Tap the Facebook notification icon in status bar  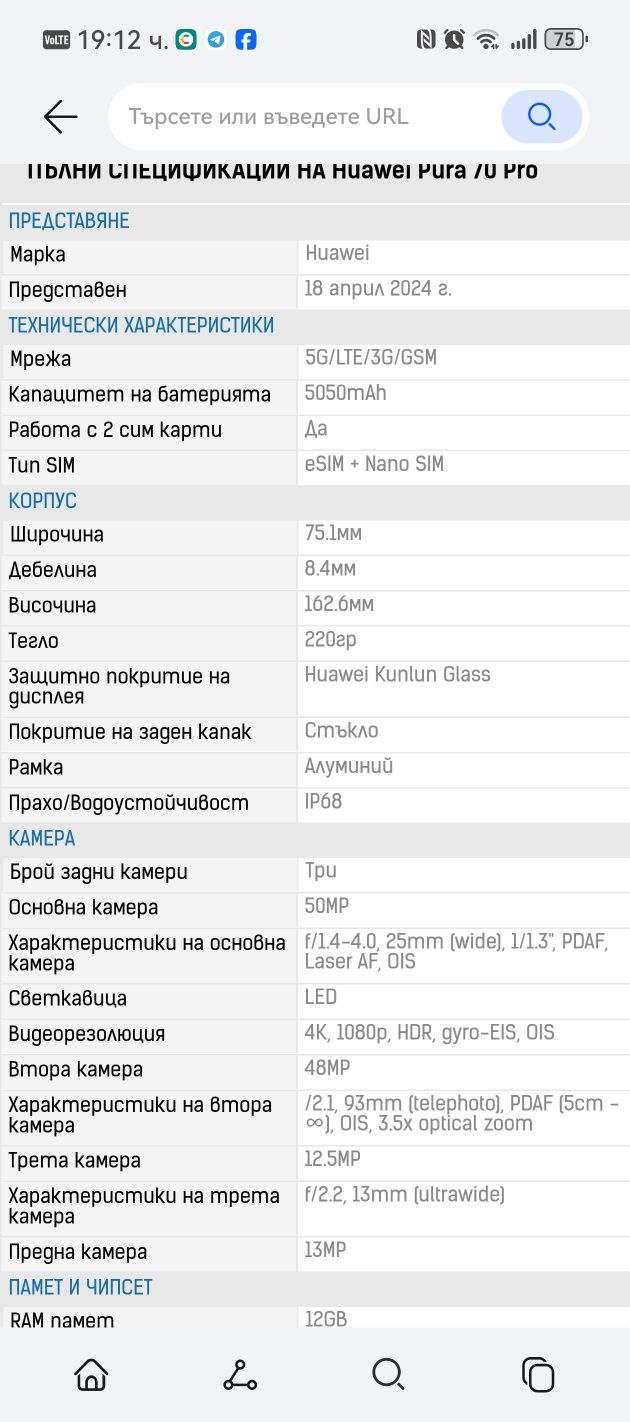pos(246,40)
